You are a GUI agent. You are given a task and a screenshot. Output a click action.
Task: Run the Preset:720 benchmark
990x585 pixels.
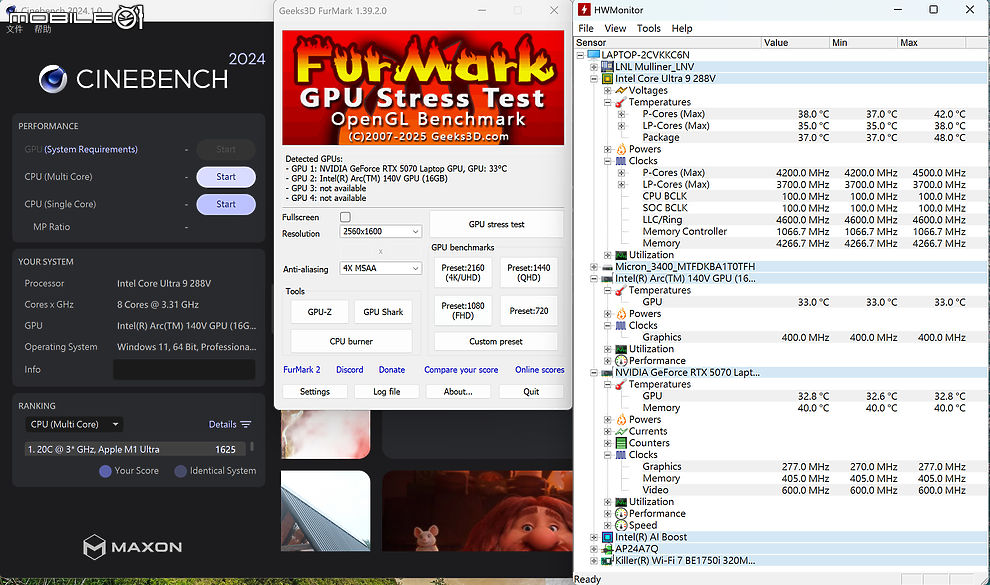528,310
